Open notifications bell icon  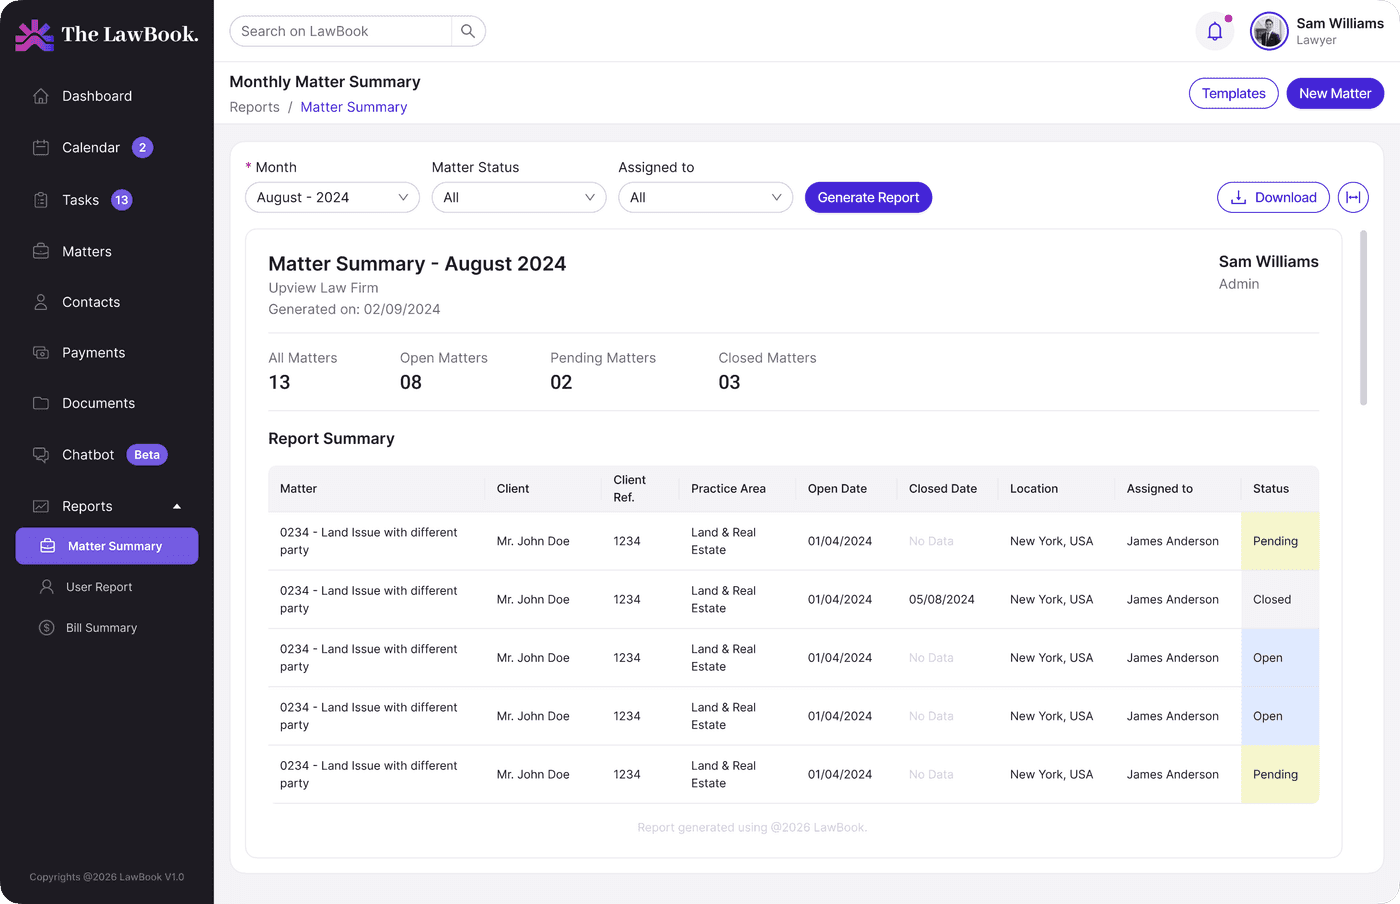(1215, 31)
